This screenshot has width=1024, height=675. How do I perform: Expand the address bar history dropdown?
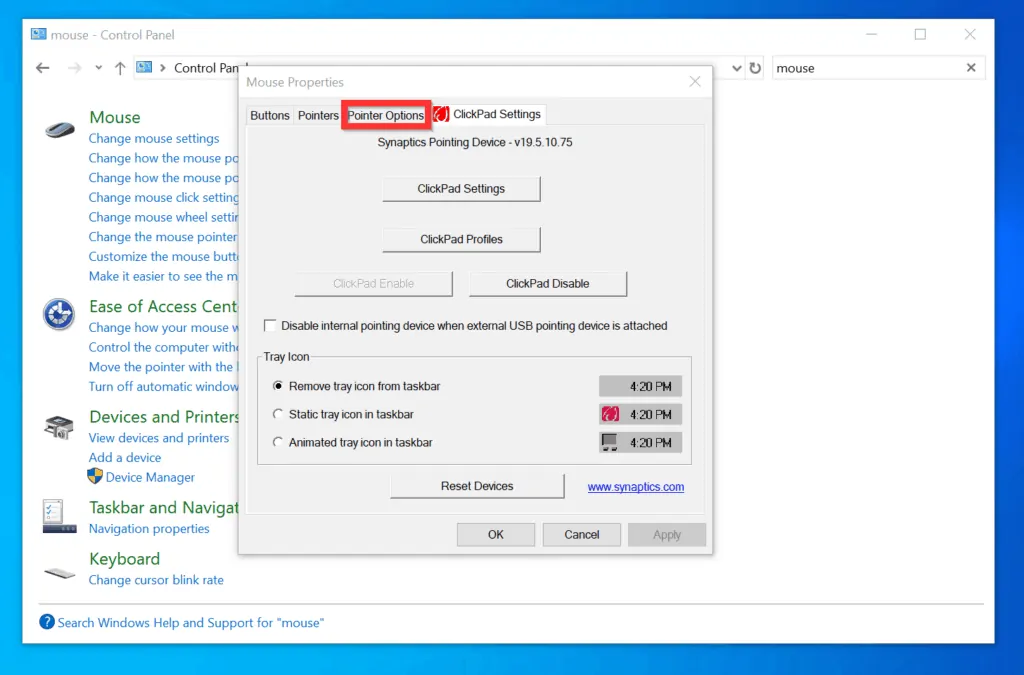737,68
